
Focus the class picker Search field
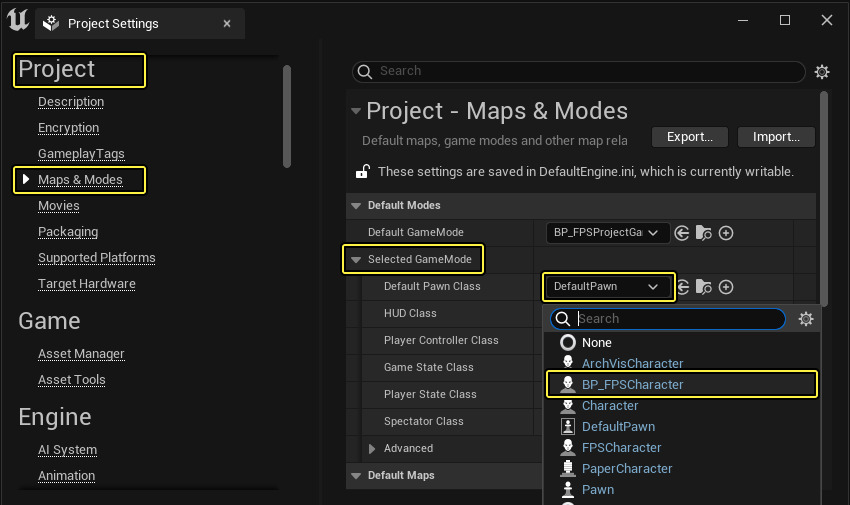point(668,319)
